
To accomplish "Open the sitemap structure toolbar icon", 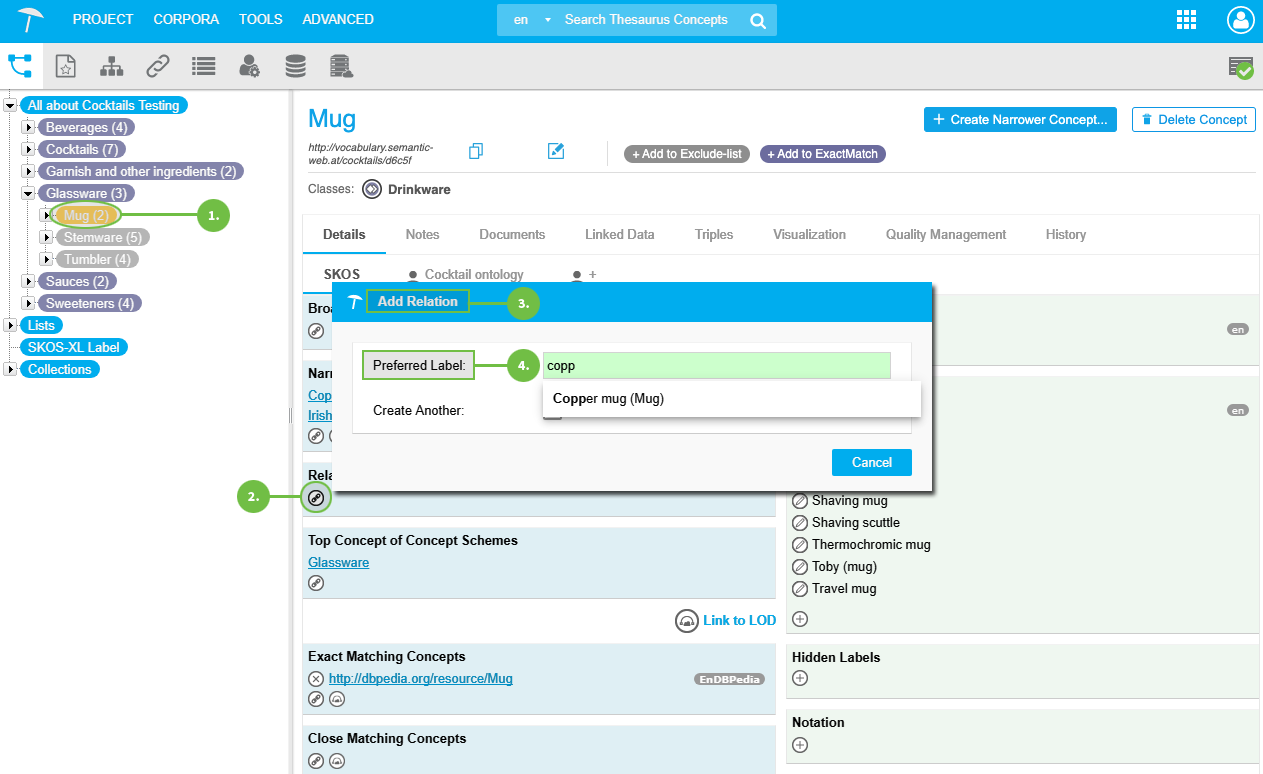I will (x=111, y=66).
